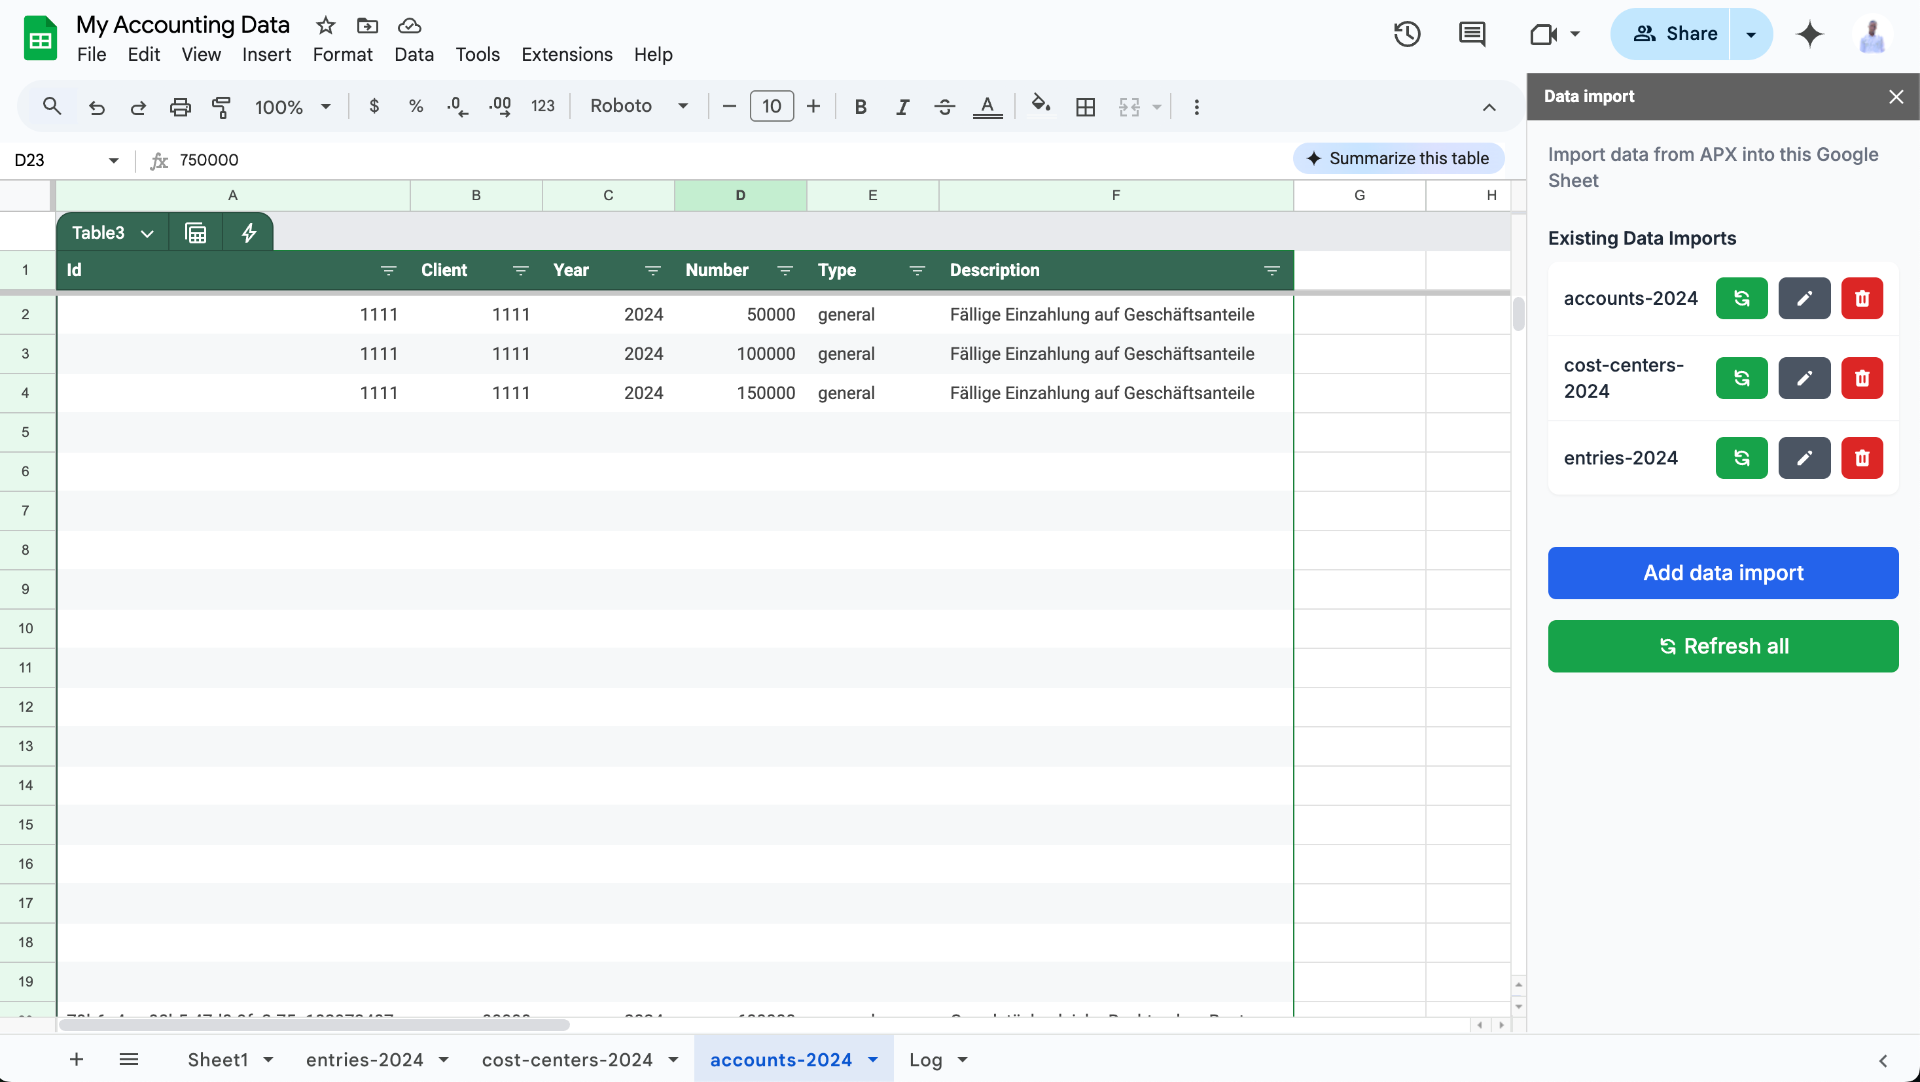Edit the cost-centers-2024 import
This screenshot has height=1082, width=1920.
(x=1804, y=378)
